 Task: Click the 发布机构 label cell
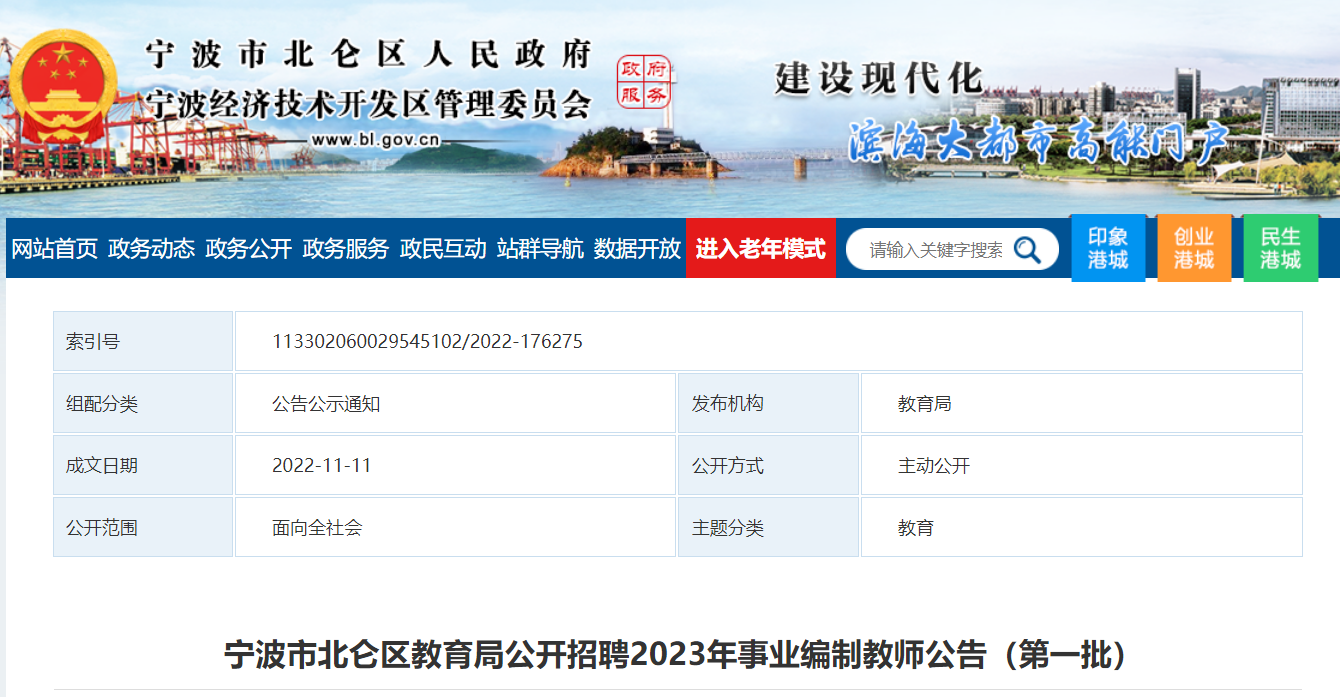pos(768,403)
